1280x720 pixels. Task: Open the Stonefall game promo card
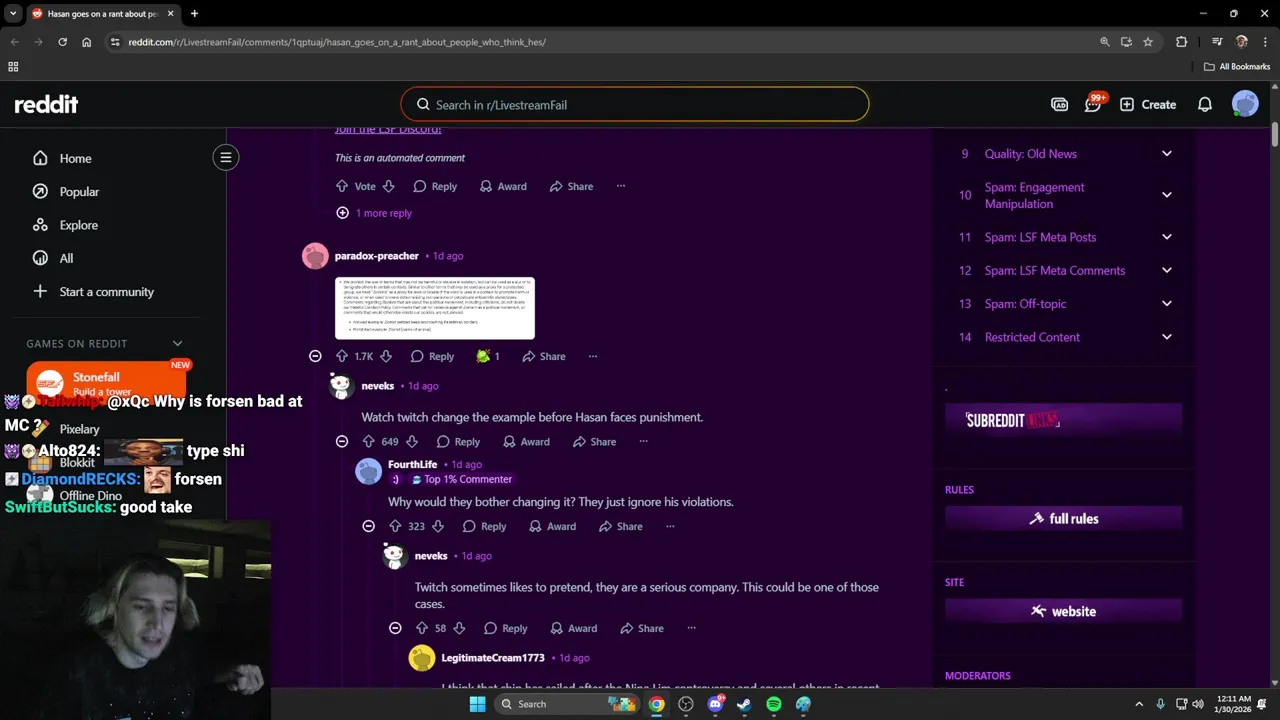click(x=105, y=382)
